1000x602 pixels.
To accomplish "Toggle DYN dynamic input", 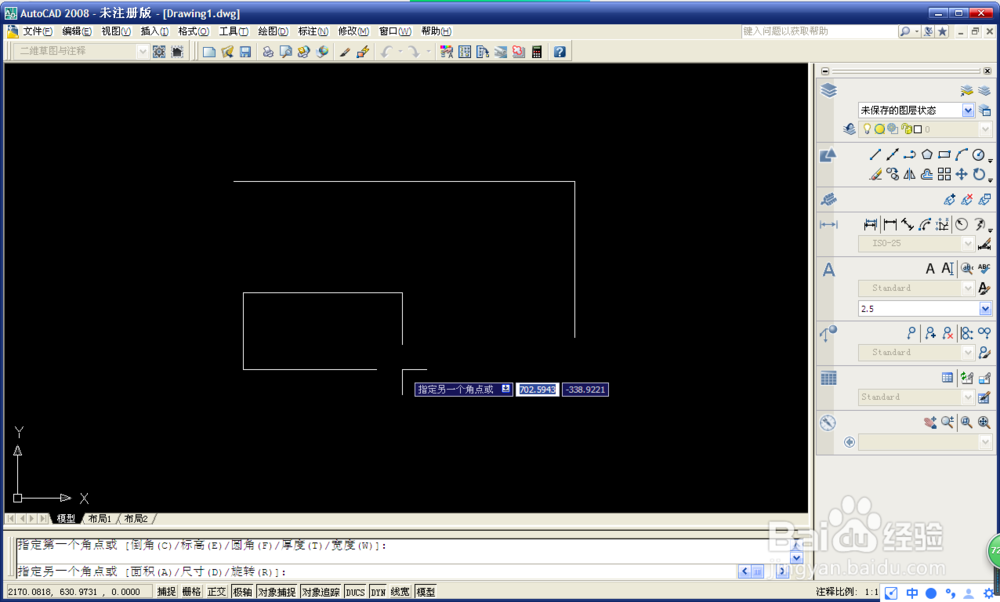I will 378,592.
